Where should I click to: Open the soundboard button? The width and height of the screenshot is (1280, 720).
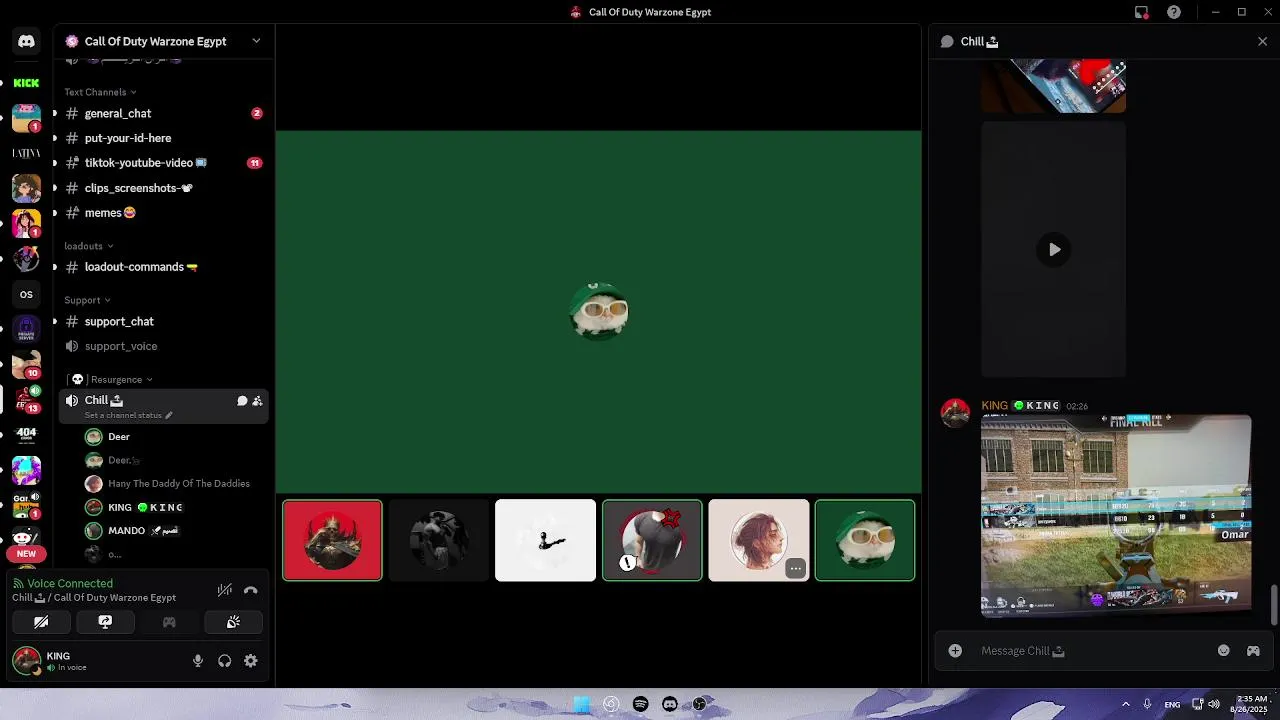(x=233, y=622)
